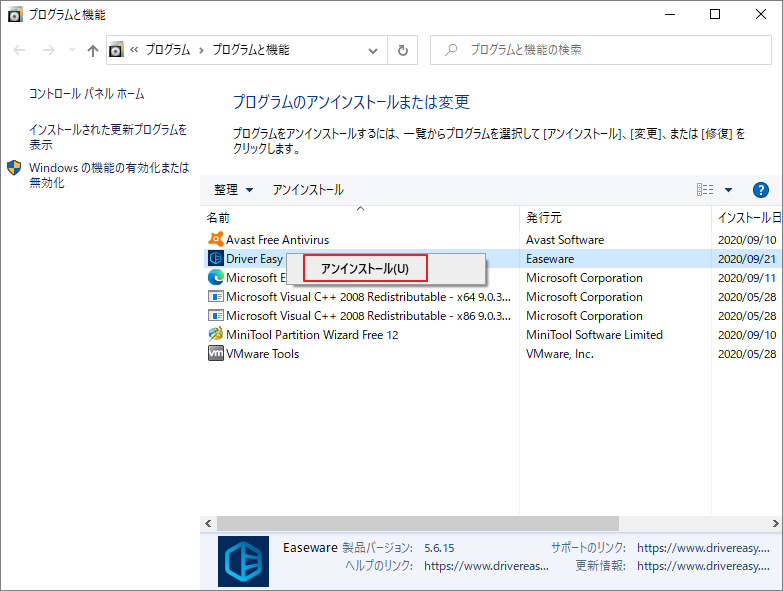The height and width of the screenshot is (591, 783).
Task: Click the ヘルプのリンク URL in details pane
Action: [x=486, y=566]
